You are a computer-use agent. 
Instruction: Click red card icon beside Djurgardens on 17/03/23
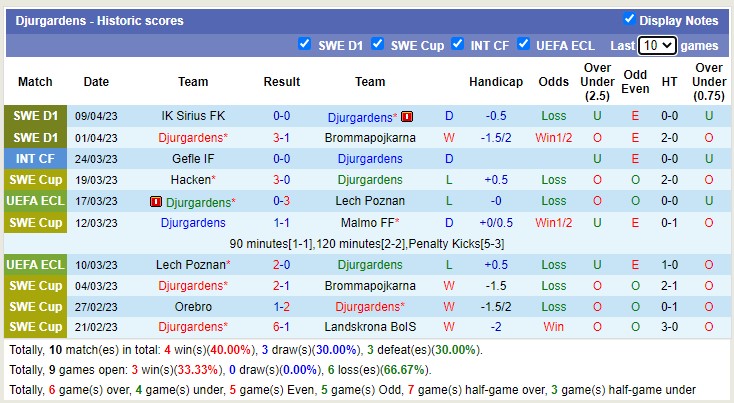coord(156,202)
